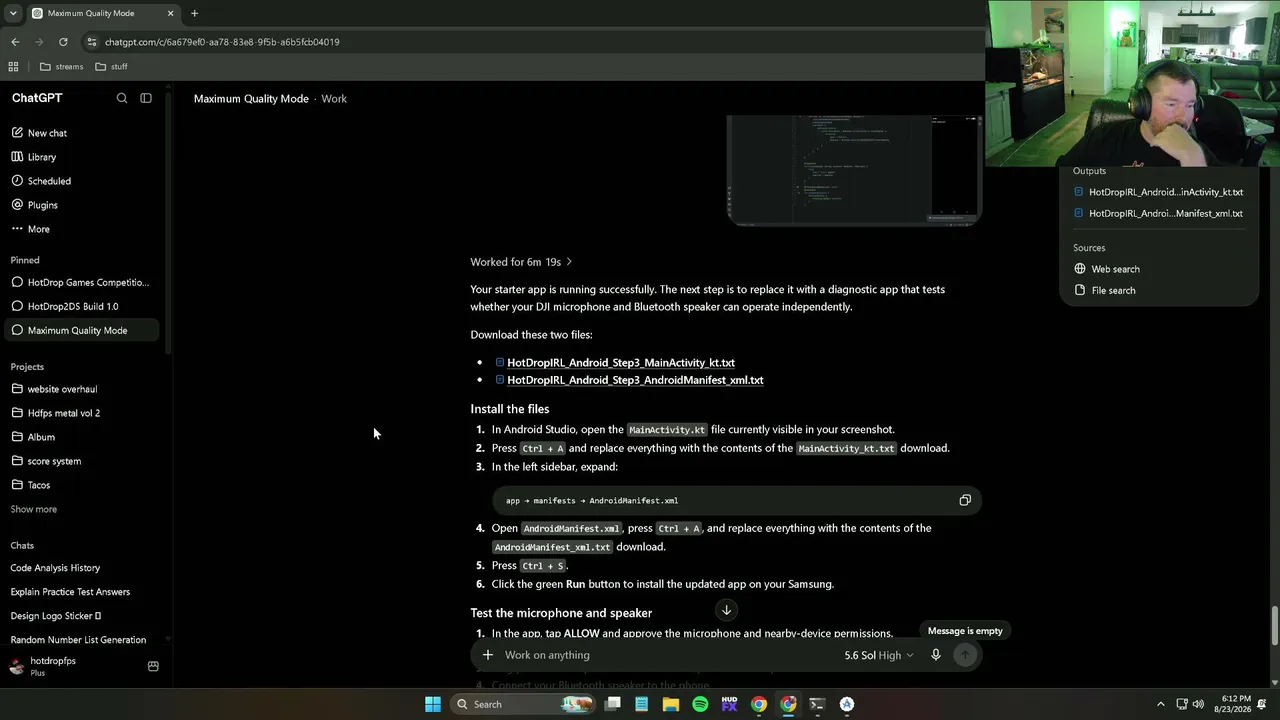Show hidden system tray icons

(1161, 704)
